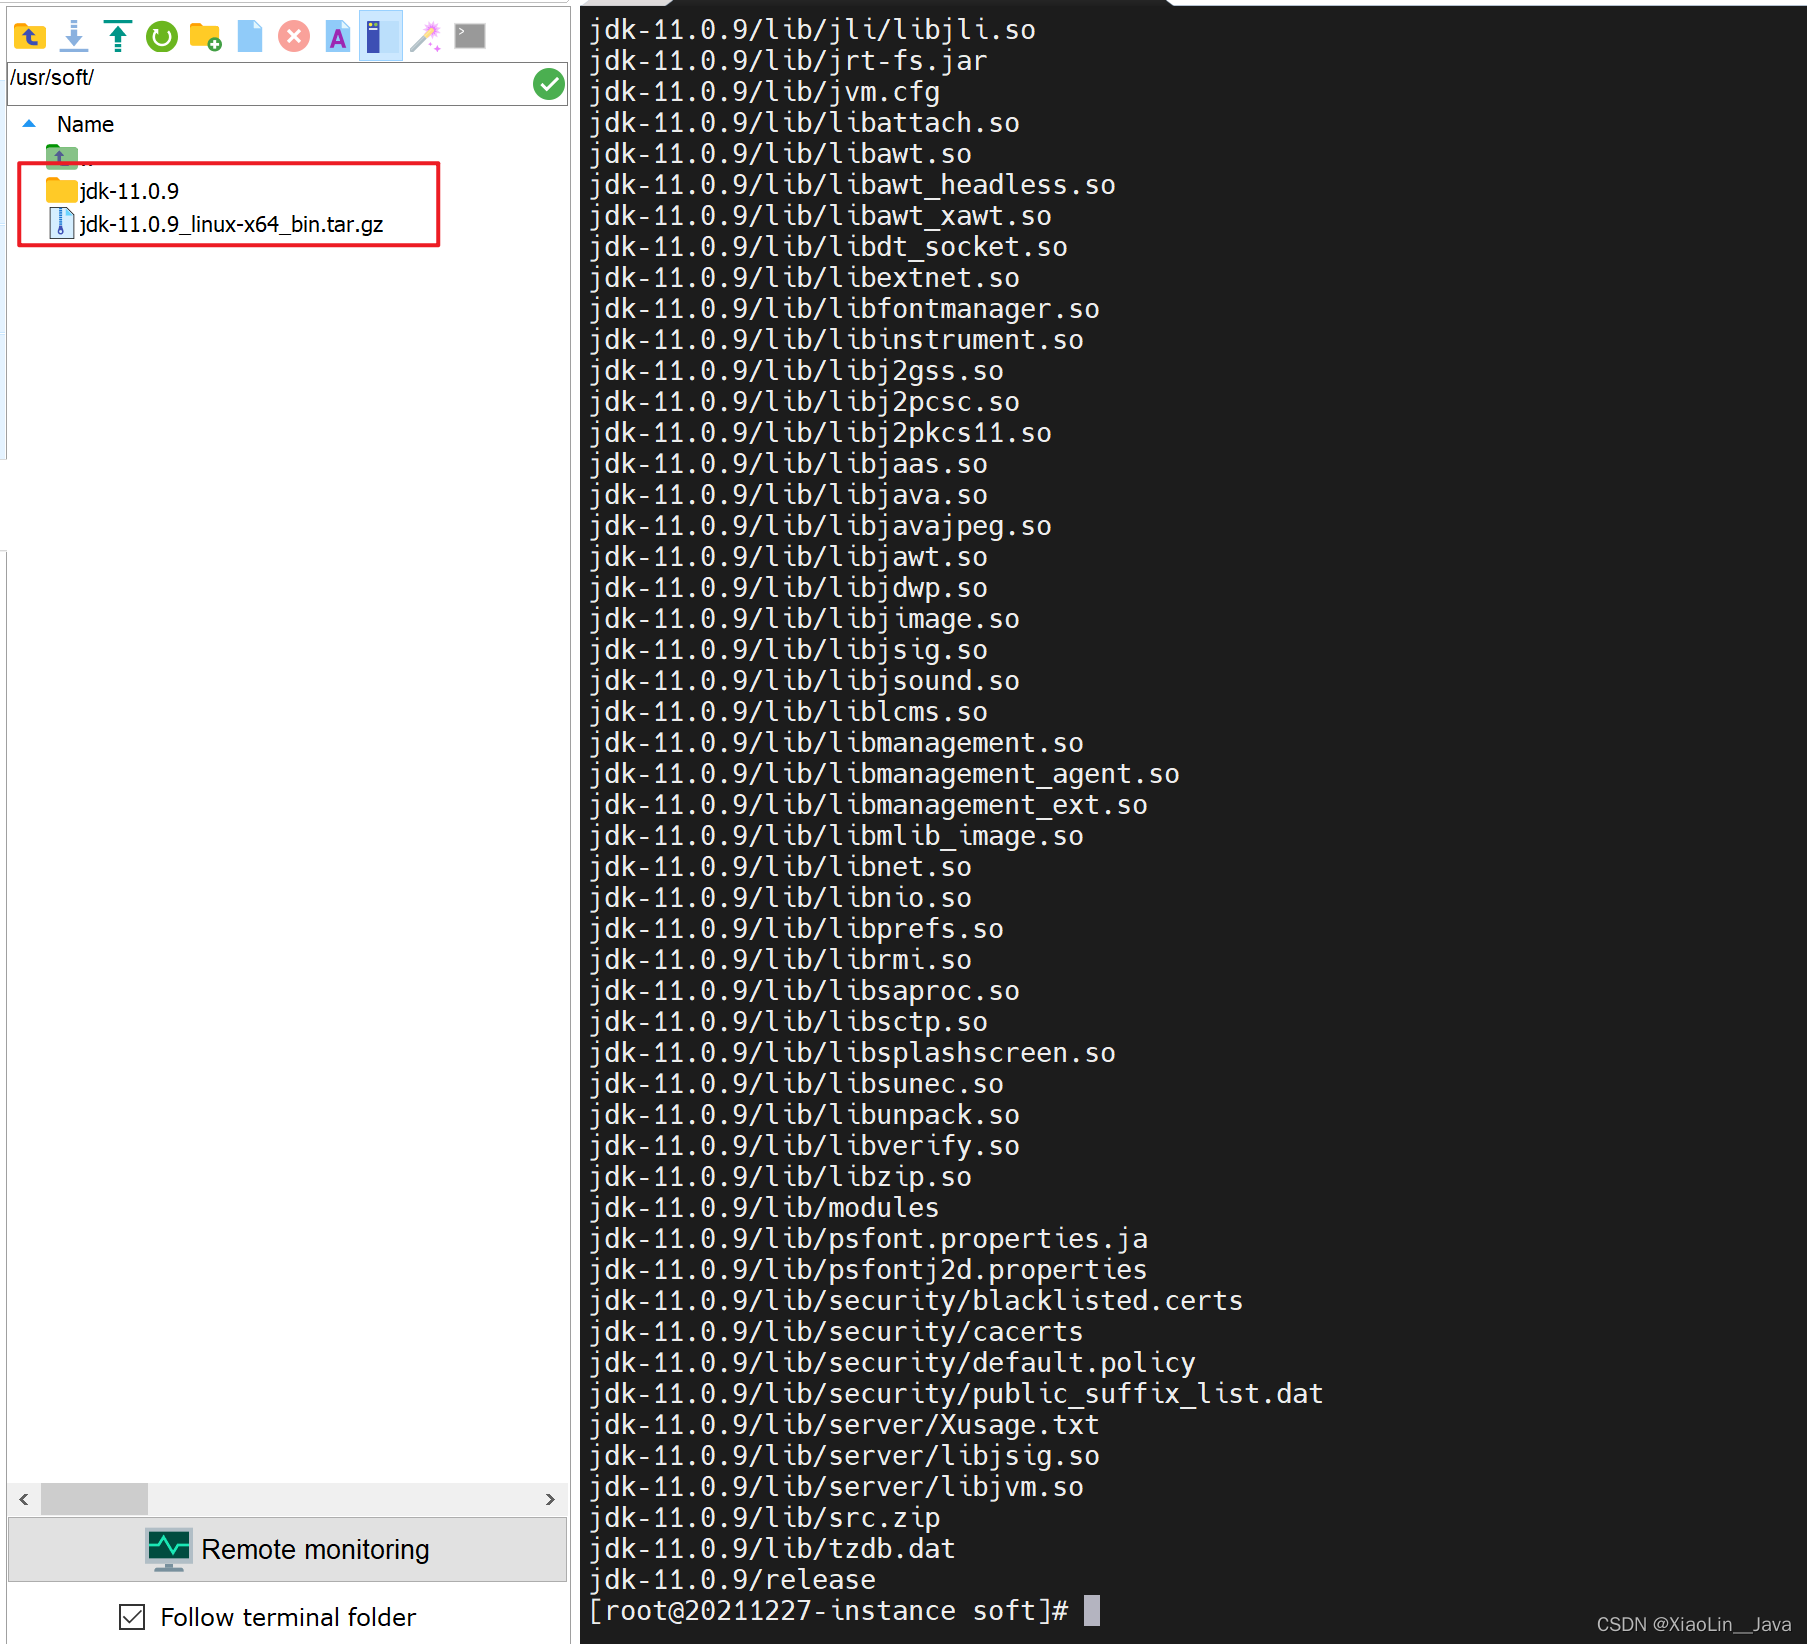Screen dimensions: 1807x1644
Task: Click the terminal line 'jdk-11.0.9/lib/jrt-fs.jar'
Action: 788,60
